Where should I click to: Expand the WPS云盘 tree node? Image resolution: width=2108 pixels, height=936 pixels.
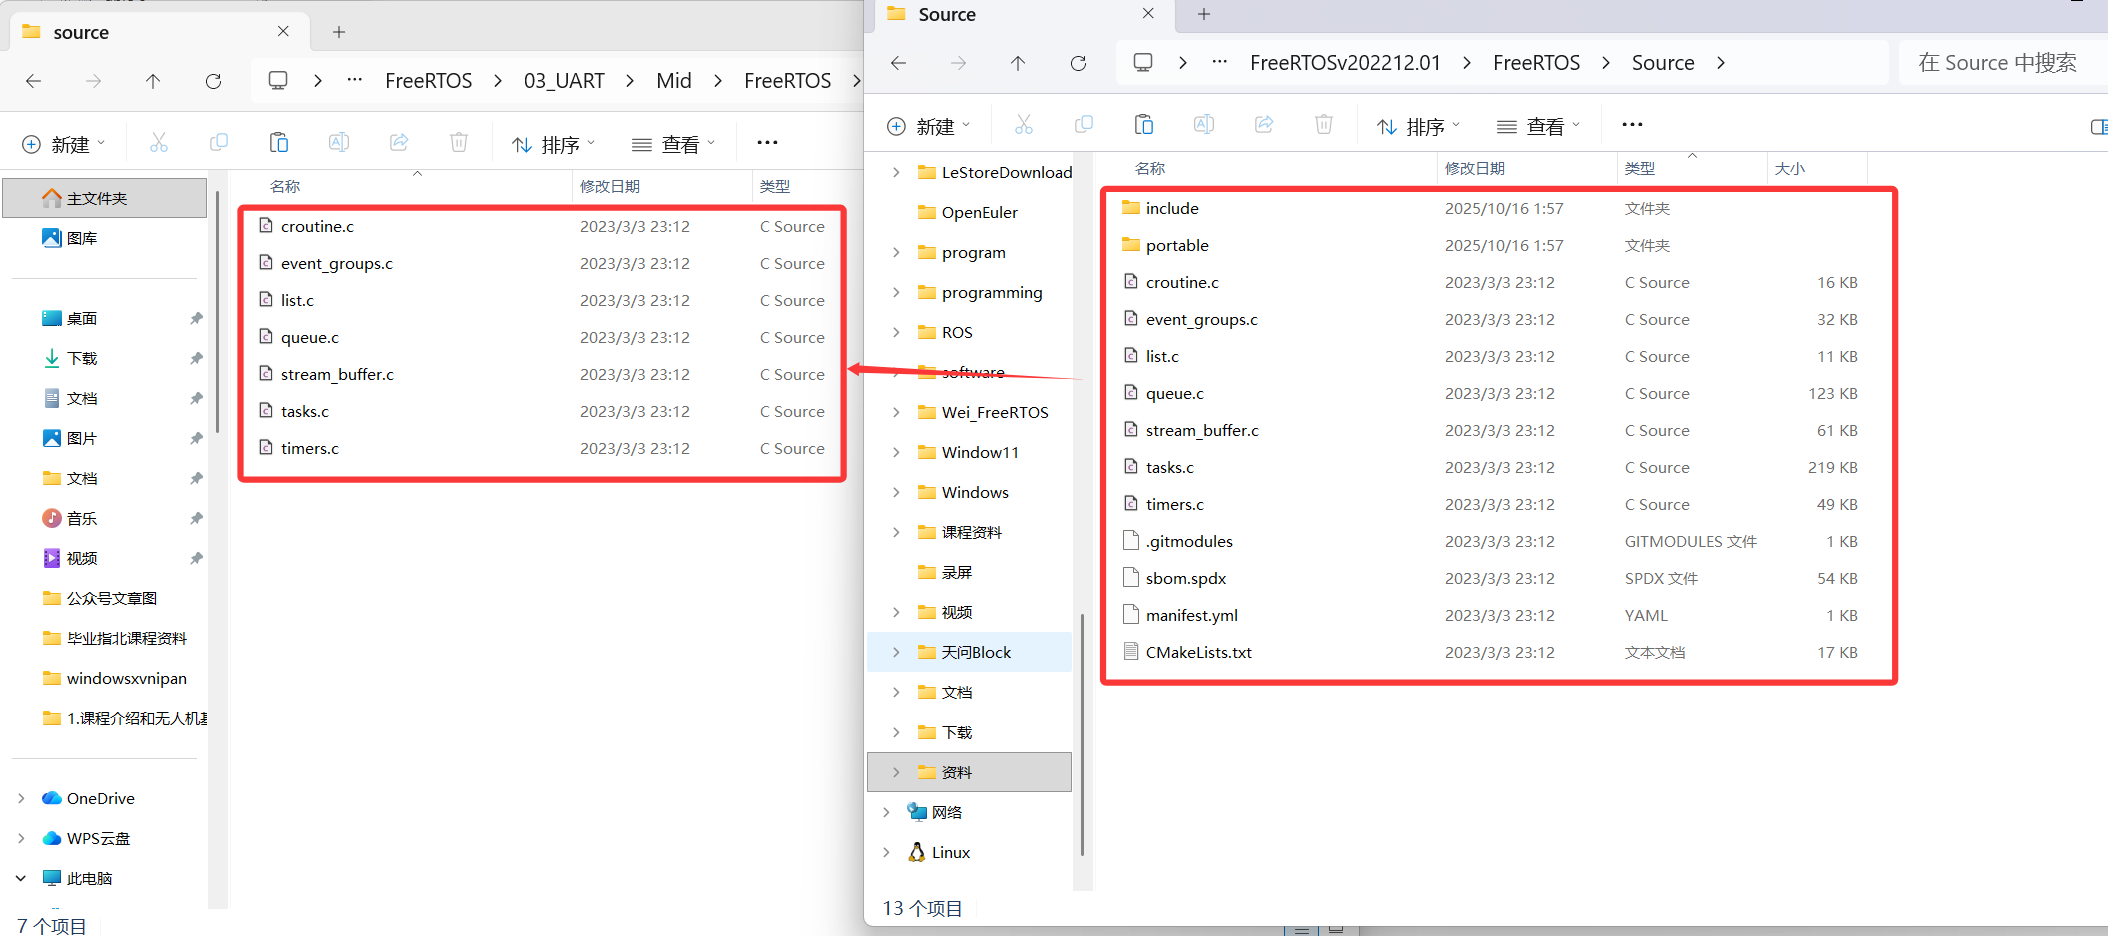(x=21, y=838)
